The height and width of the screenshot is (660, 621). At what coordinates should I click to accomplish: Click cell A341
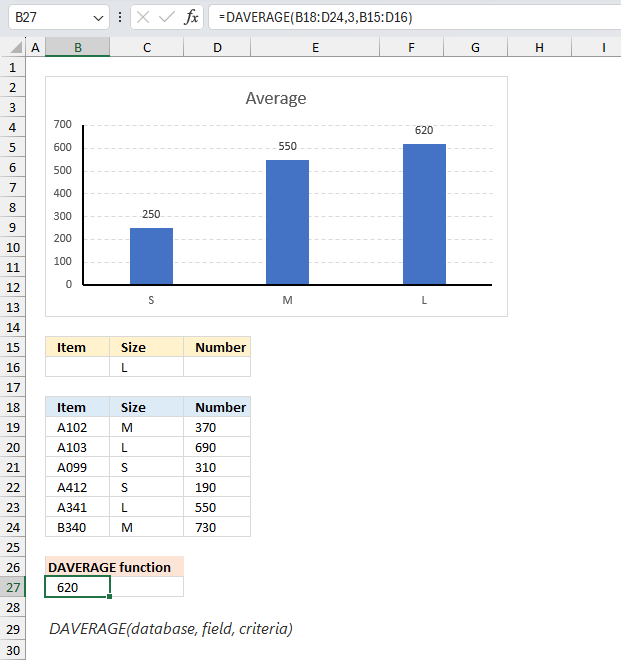point(77,507)
